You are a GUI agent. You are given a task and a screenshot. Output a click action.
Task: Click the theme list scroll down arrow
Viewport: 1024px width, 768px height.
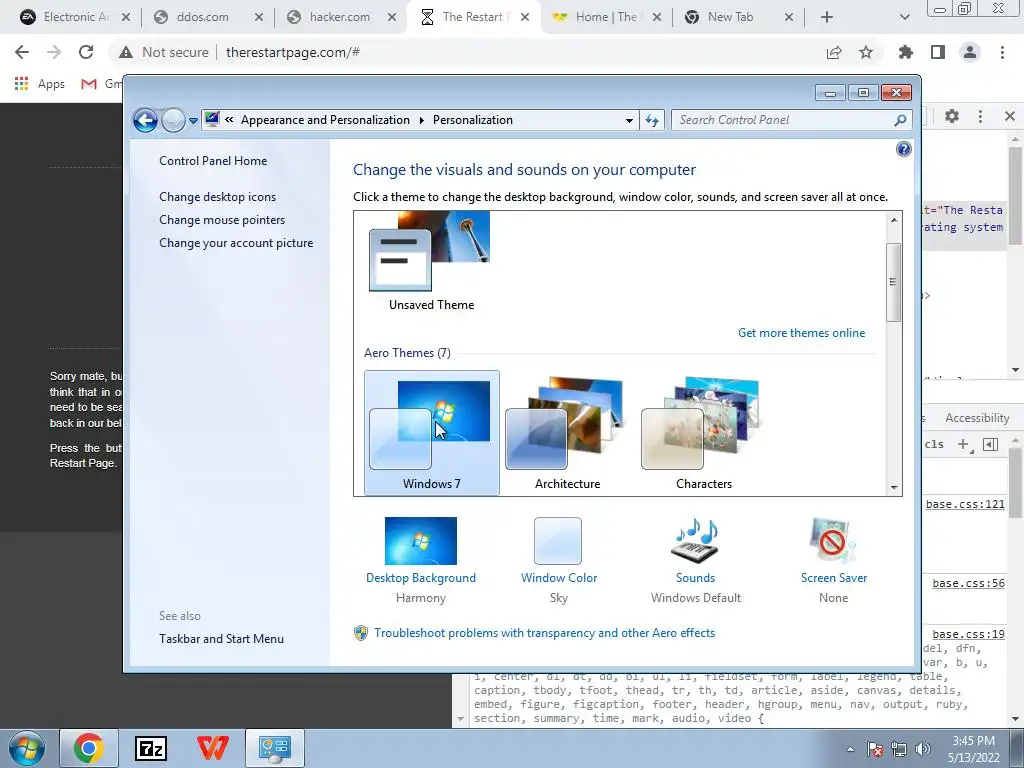[x=893, y=487]
